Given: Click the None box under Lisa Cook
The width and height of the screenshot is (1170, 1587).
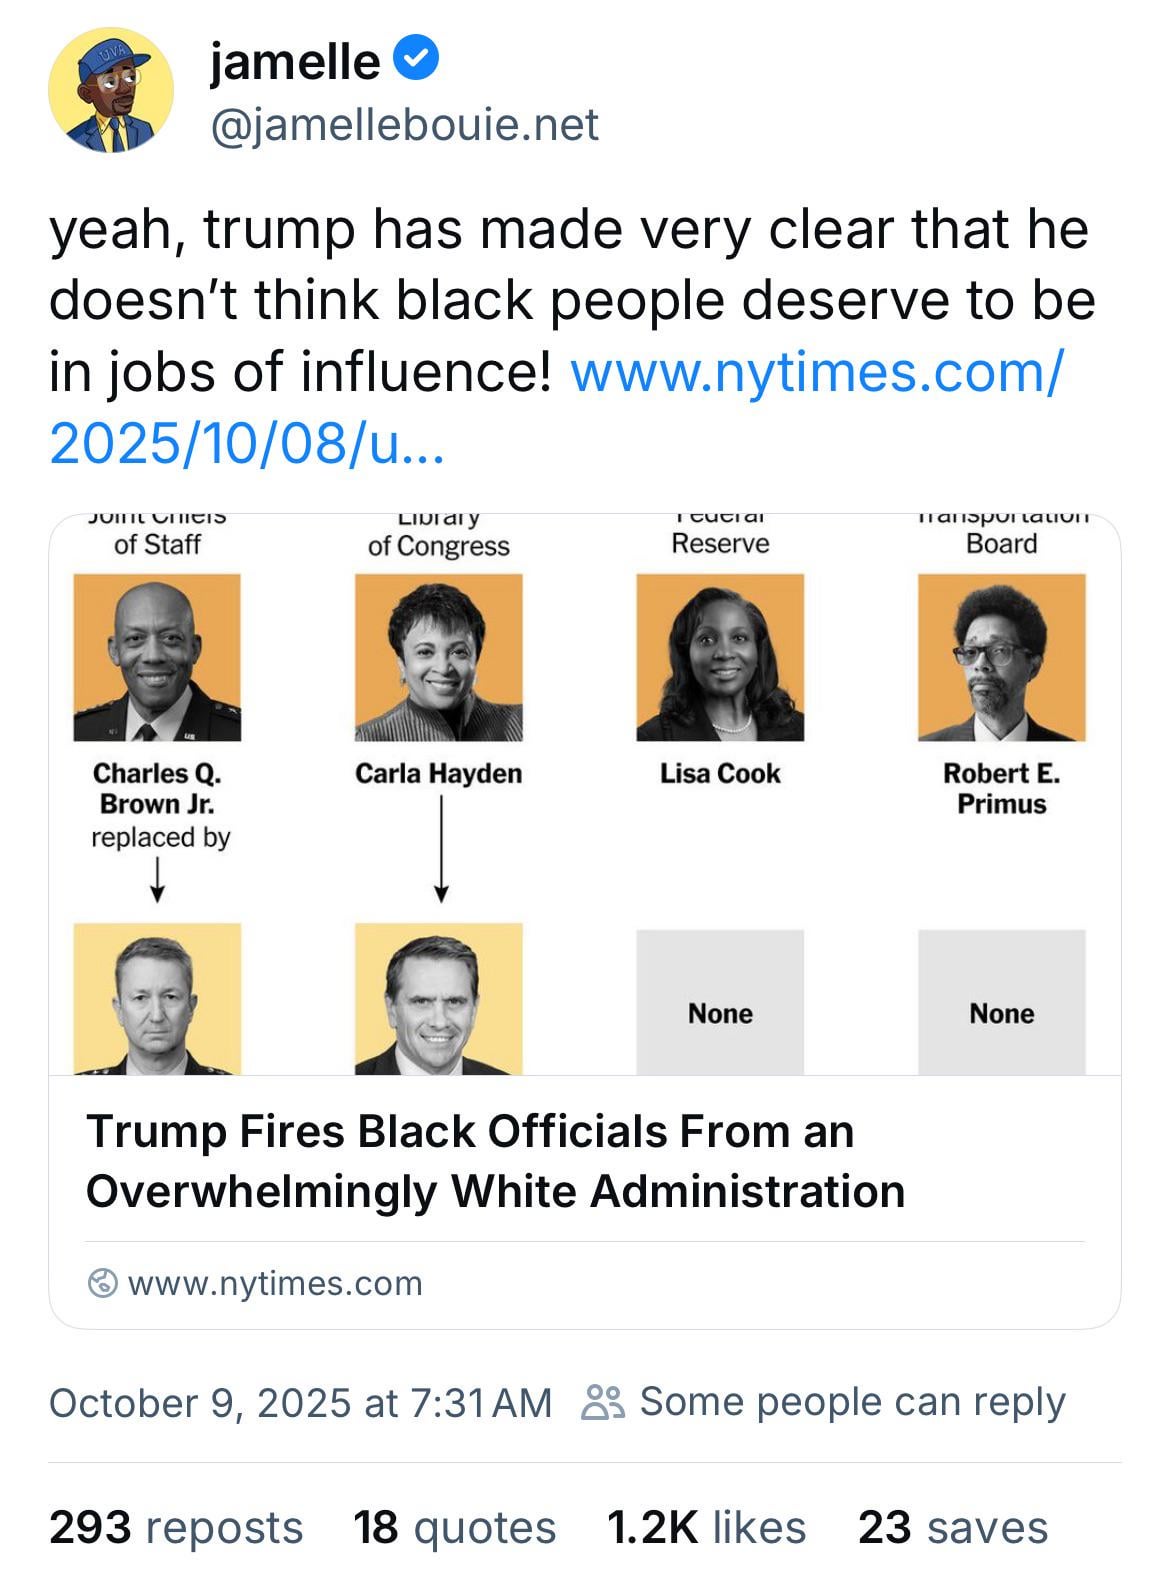Looking at the screenshot, I should 720,1002.
